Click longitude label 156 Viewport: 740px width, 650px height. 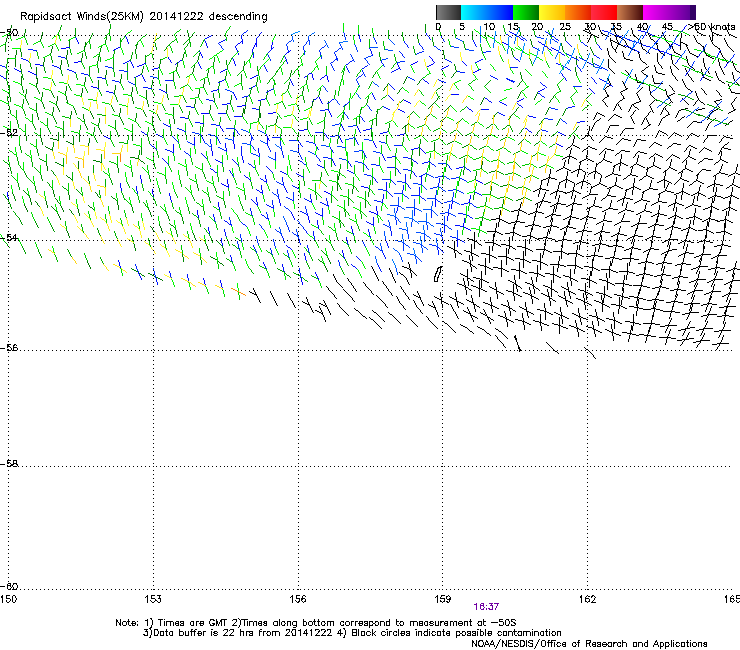[x=298, y=599]
